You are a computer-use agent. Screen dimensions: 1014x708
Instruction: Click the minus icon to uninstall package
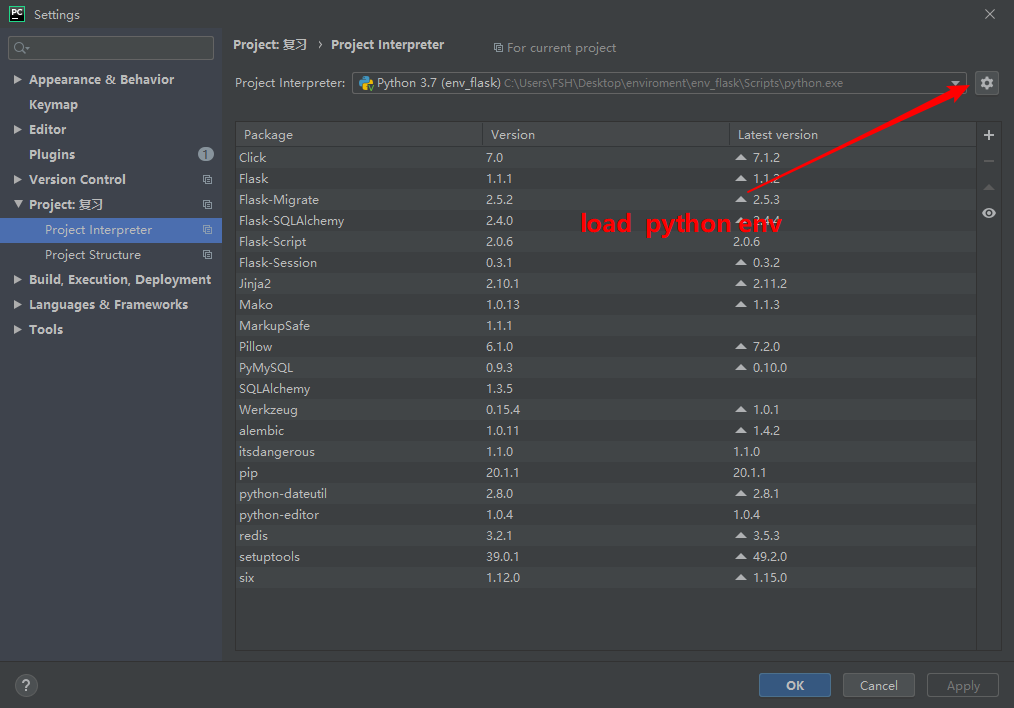[989, 161]
